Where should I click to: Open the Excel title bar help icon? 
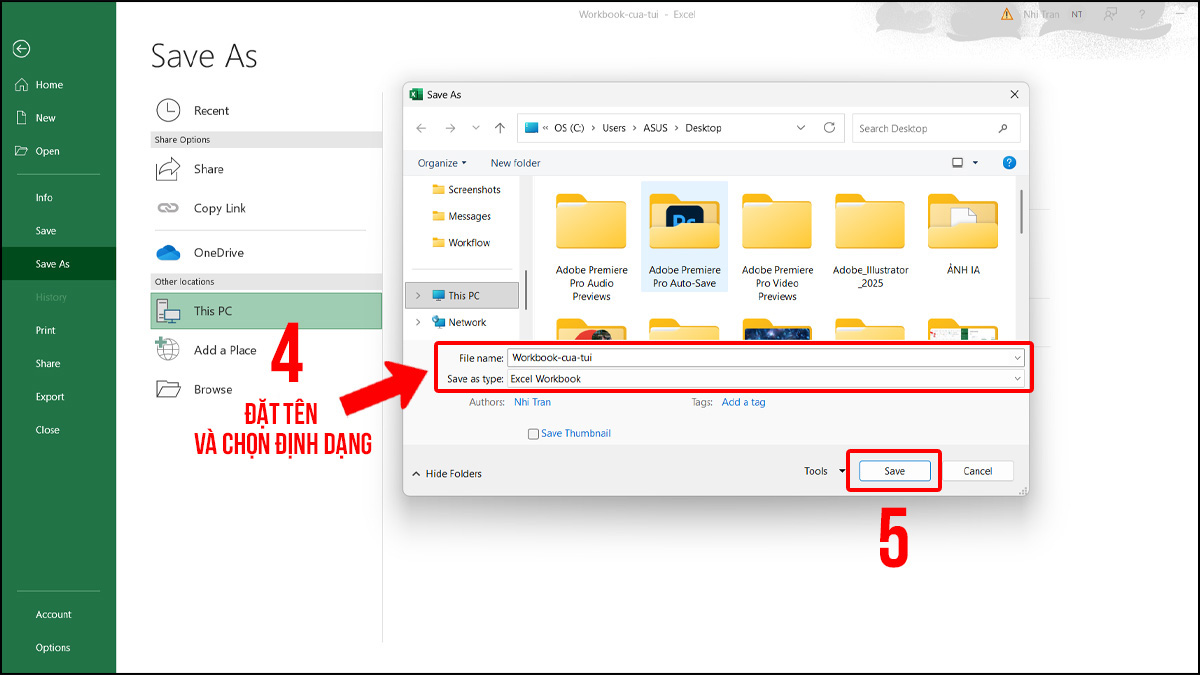(x=1141, y=14)
